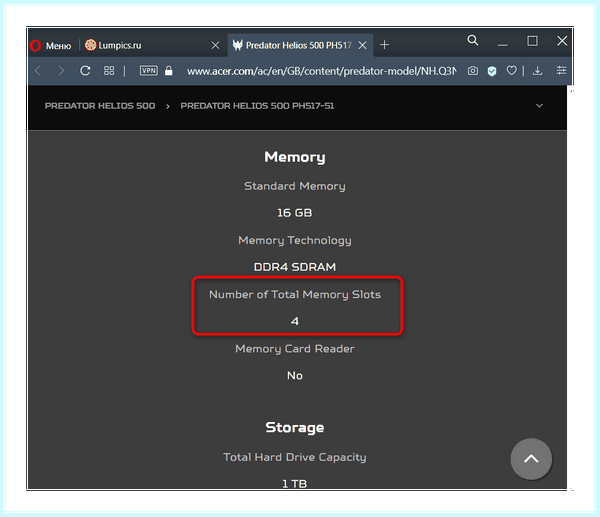
Task: Click the Storage section heading
Action: click(295, 428)
